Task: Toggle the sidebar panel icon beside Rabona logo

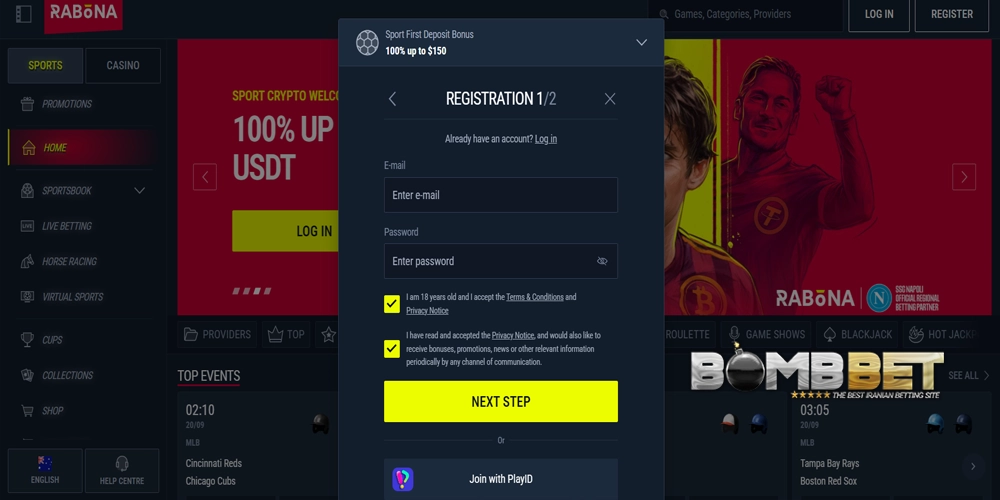Action: click(24, 14)
